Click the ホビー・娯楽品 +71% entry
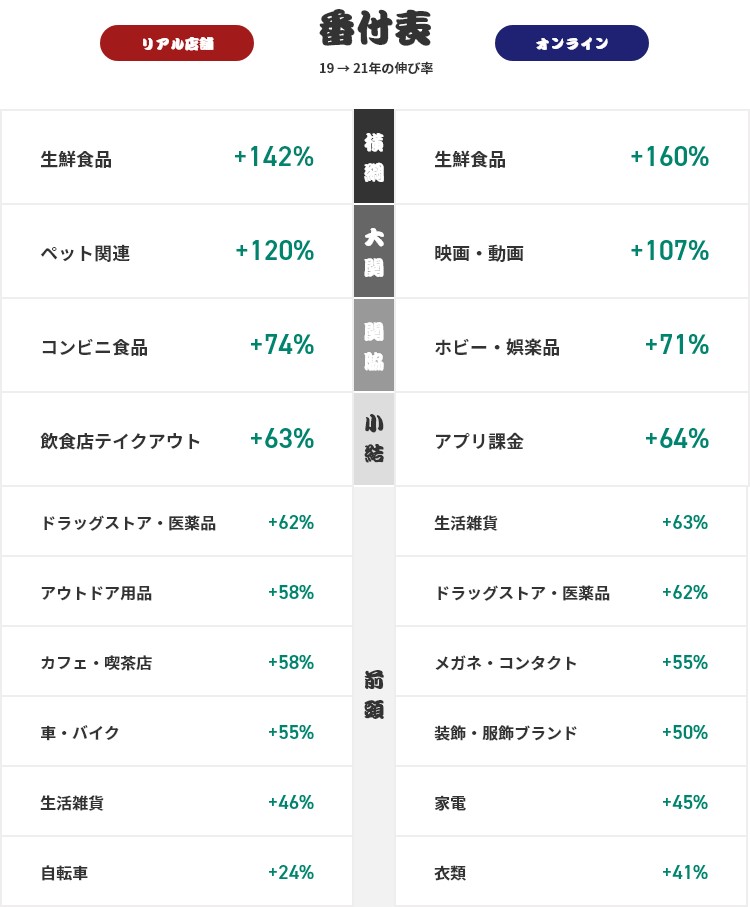Screen dimensions: 750x907 [x=572, y=345]
